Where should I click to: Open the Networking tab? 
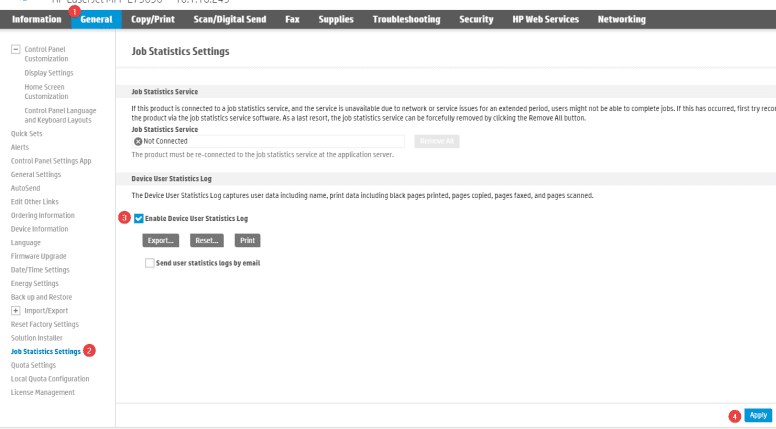click(621, 19)
